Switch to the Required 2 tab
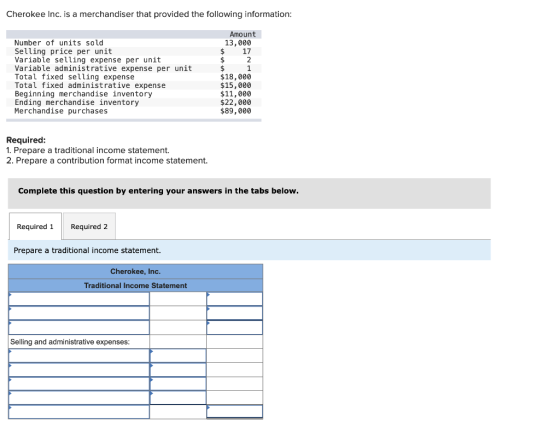 (x=89, y=226)
